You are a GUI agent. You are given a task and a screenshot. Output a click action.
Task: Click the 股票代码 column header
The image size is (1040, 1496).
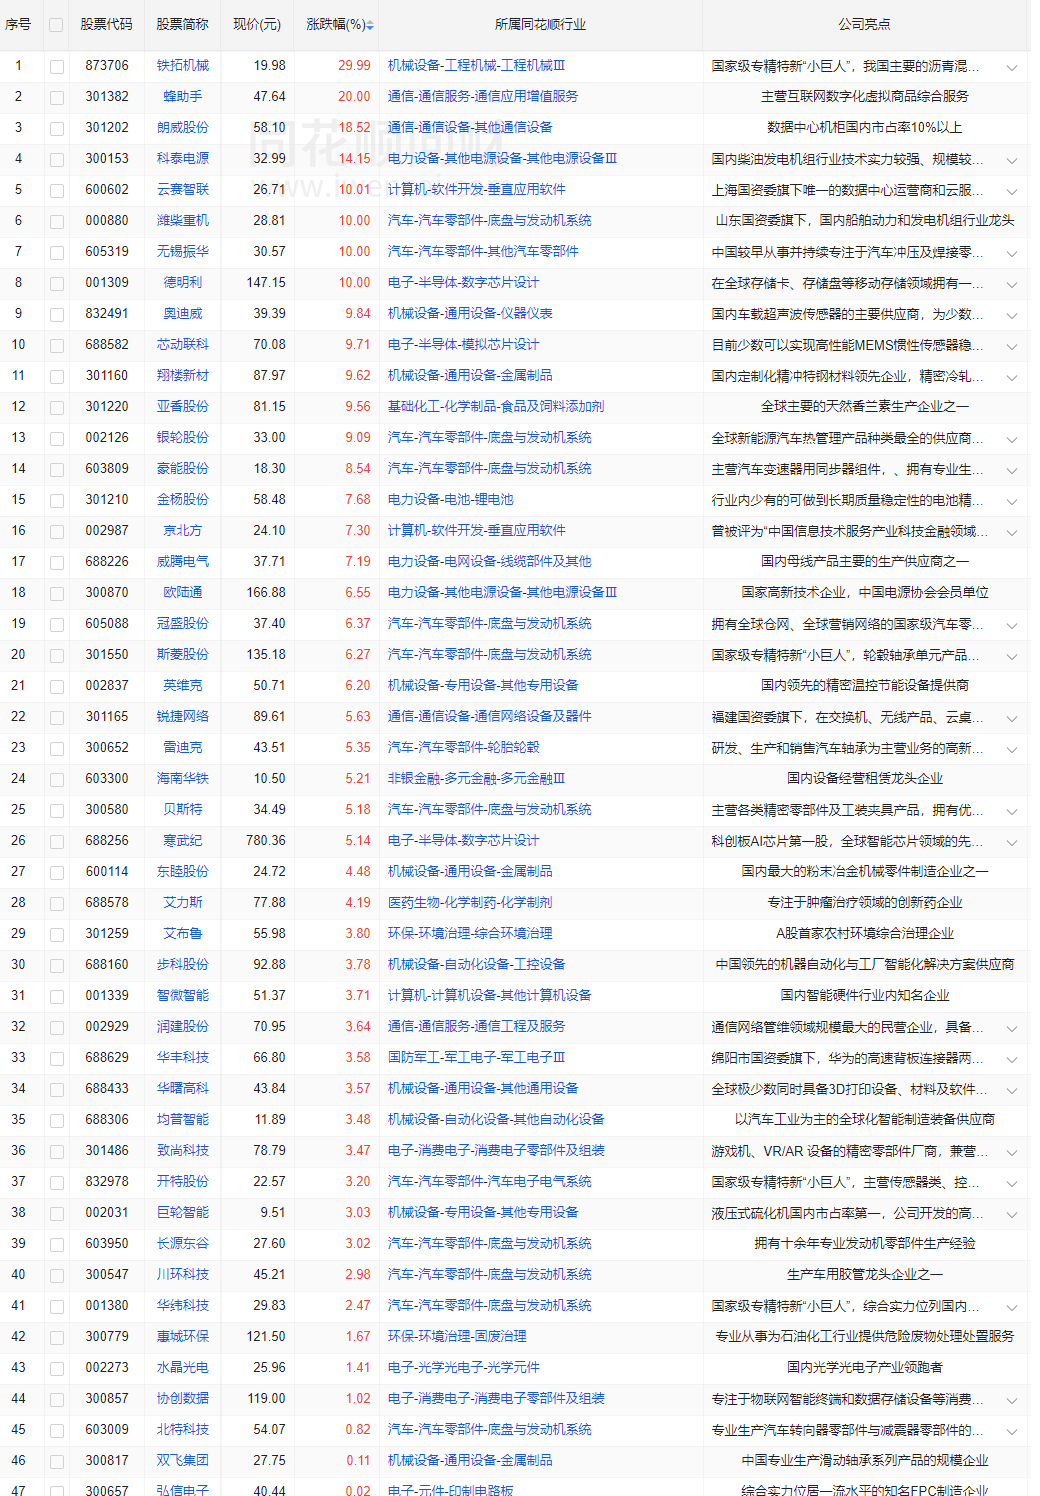pyautogui.click(x=107, y=25)
